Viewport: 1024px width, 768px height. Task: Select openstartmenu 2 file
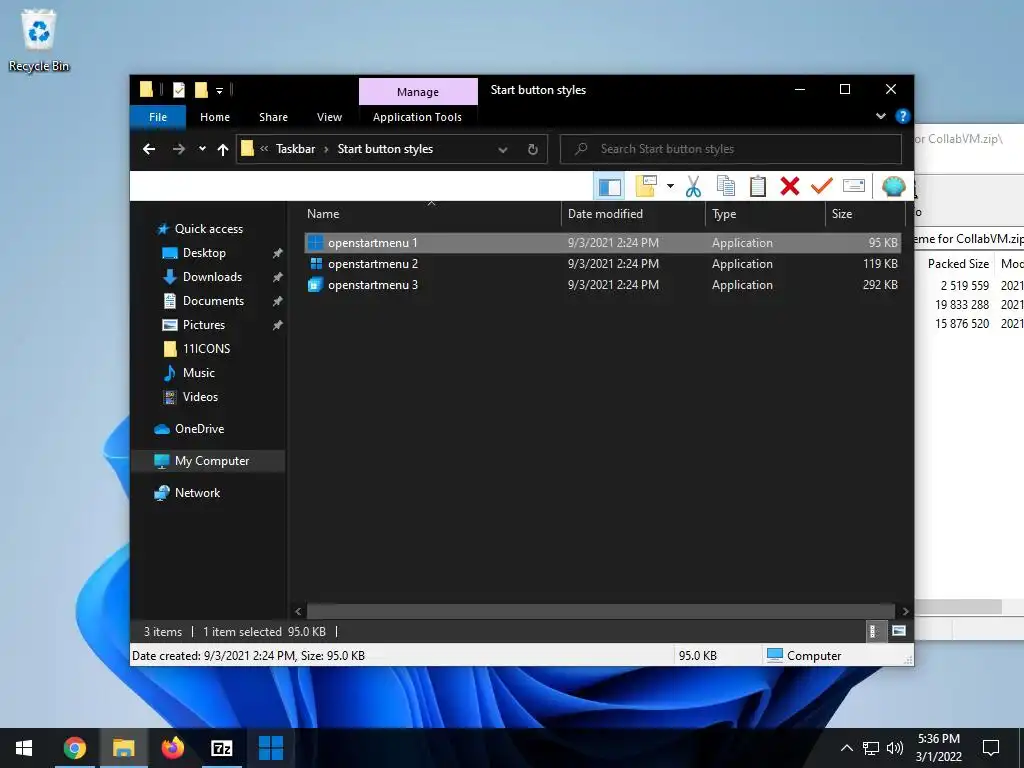pyautogui.click(x=603, y=264)
